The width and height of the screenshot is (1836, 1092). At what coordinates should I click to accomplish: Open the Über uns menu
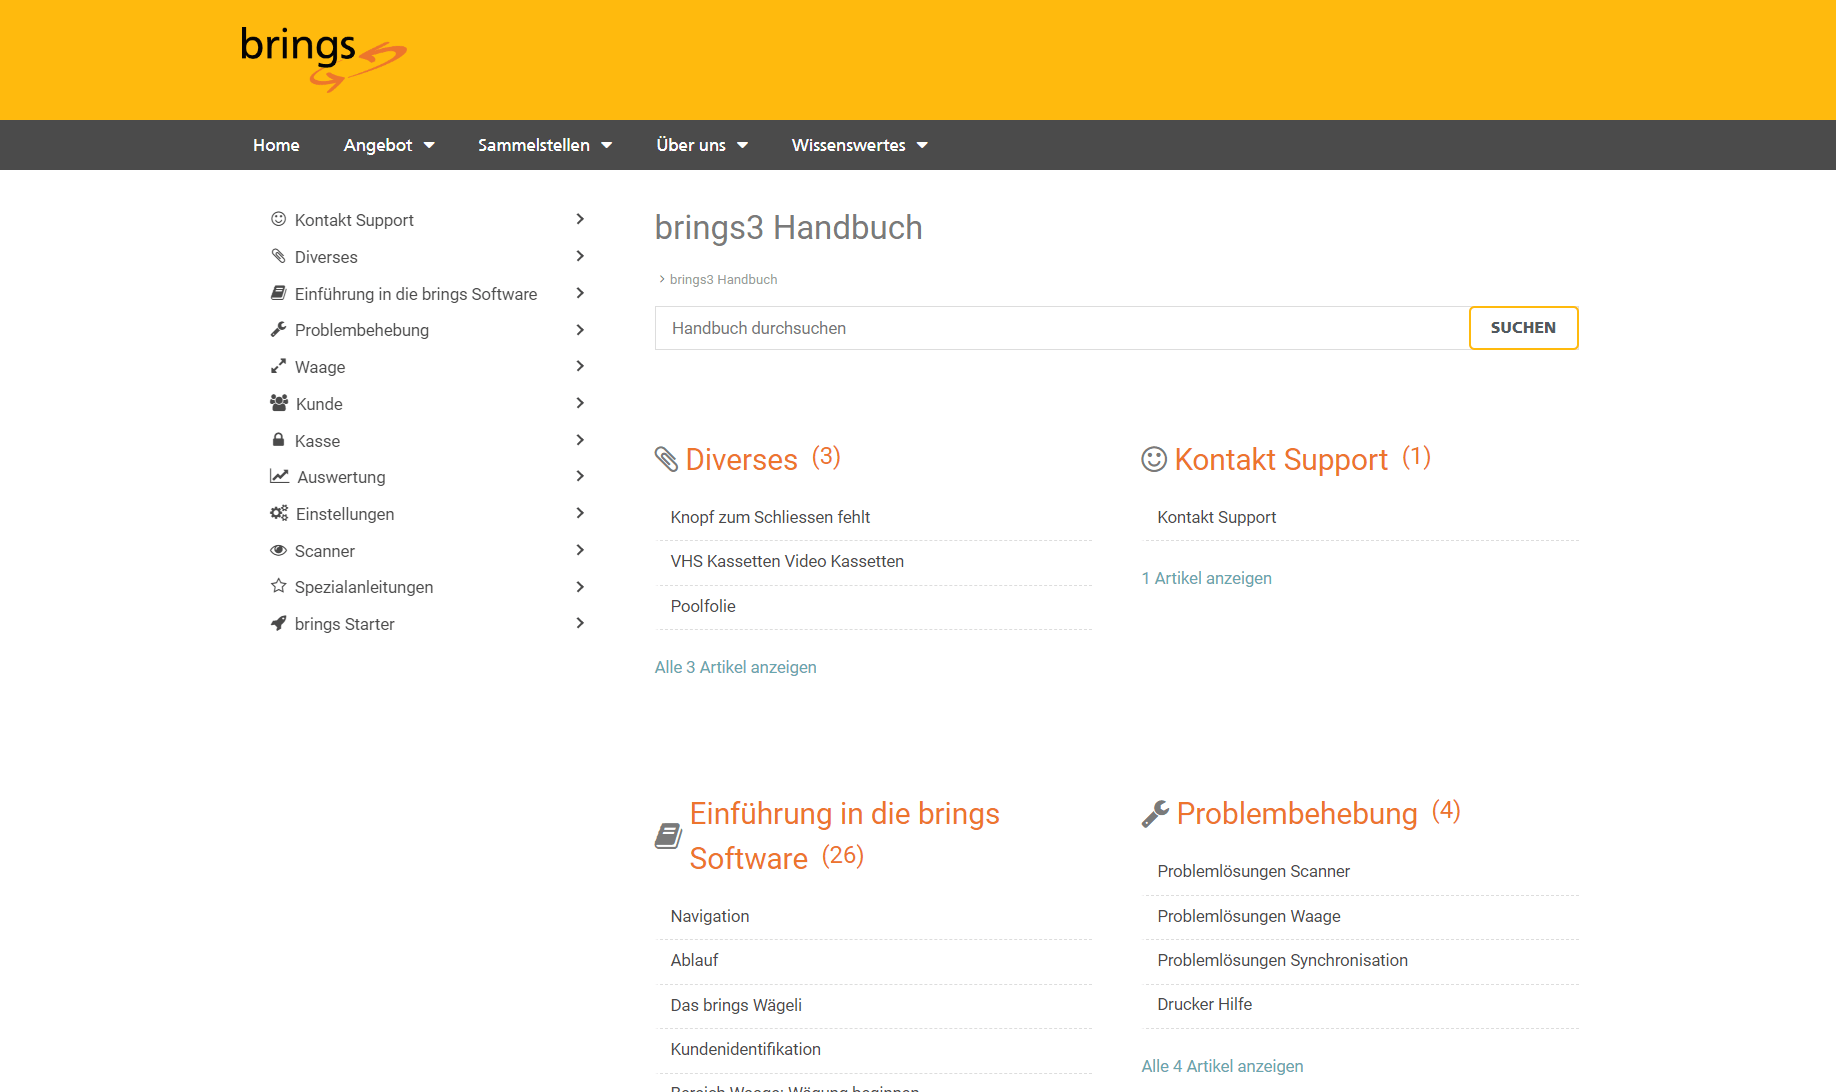point(701,145)
